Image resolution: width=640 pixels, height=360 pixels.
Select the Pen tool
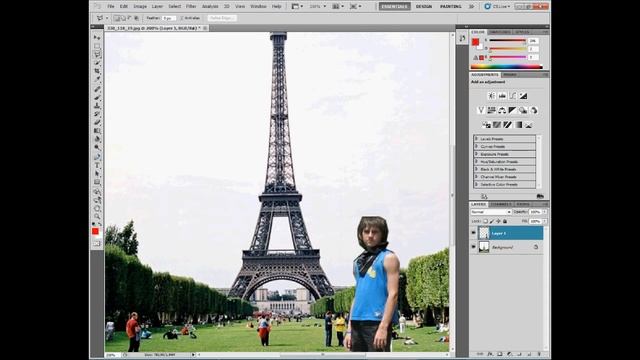pos(97,157)
